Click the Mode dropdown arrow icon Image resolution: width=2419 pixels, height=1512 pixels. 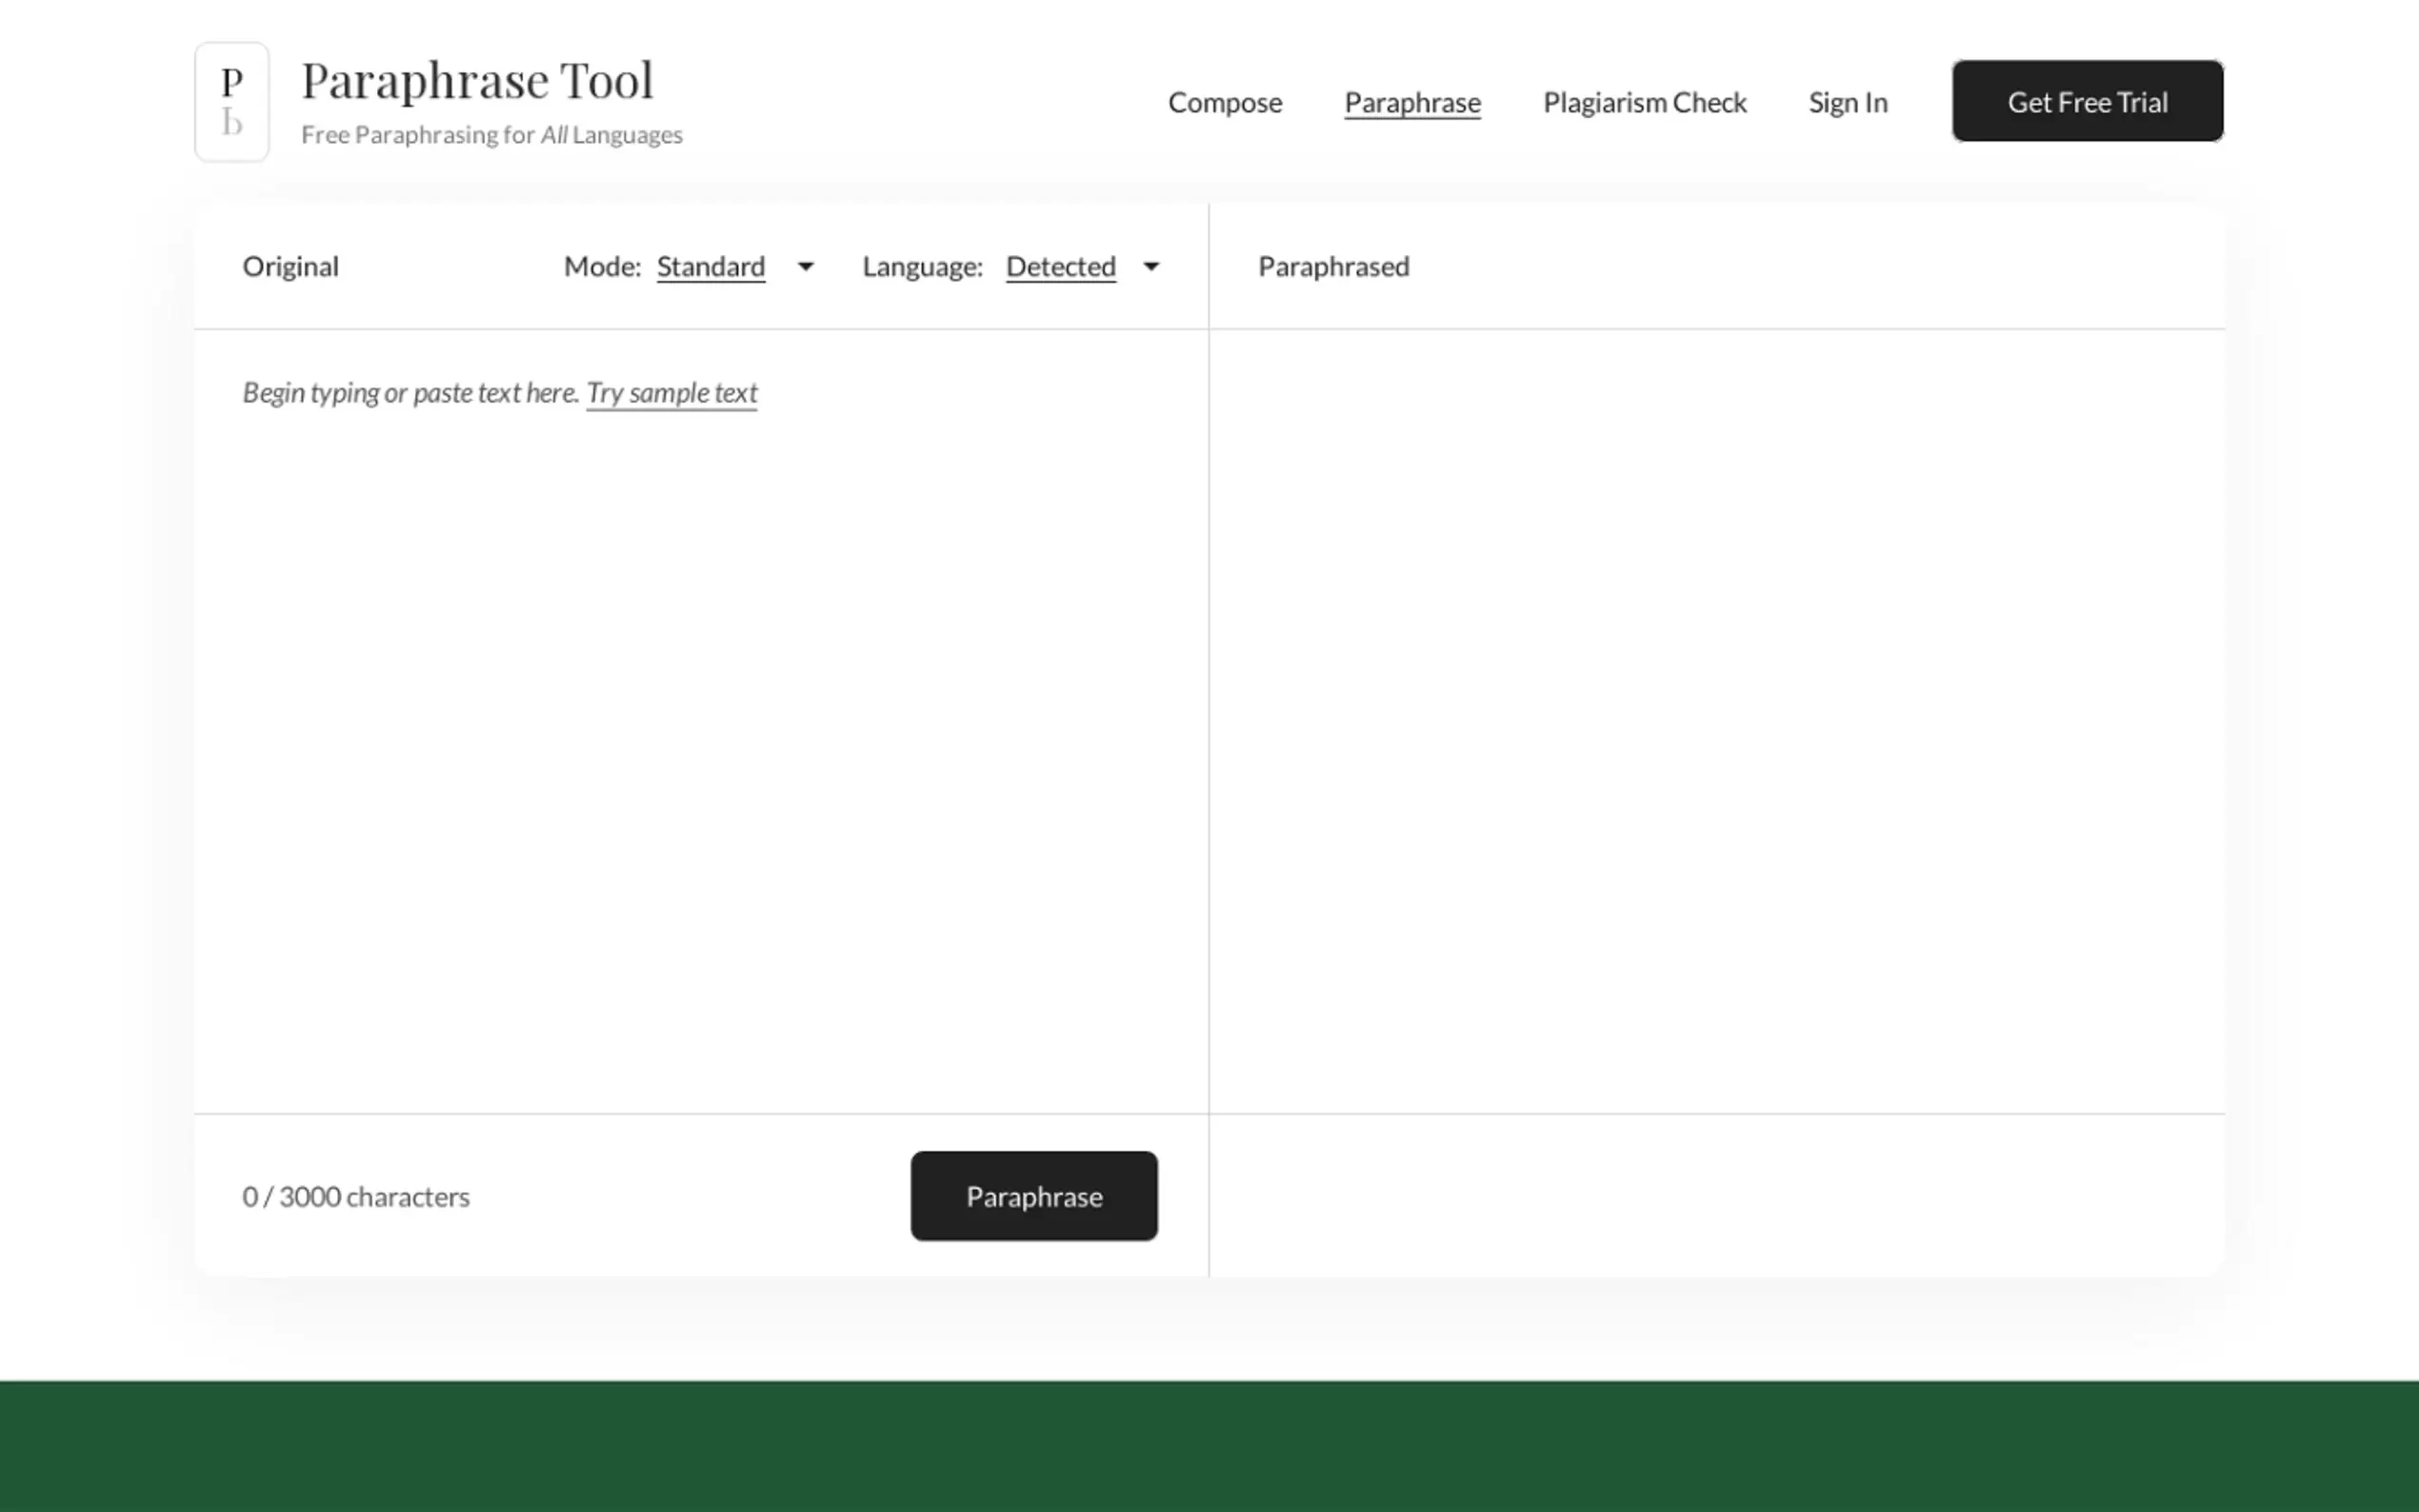click(805, 267)
